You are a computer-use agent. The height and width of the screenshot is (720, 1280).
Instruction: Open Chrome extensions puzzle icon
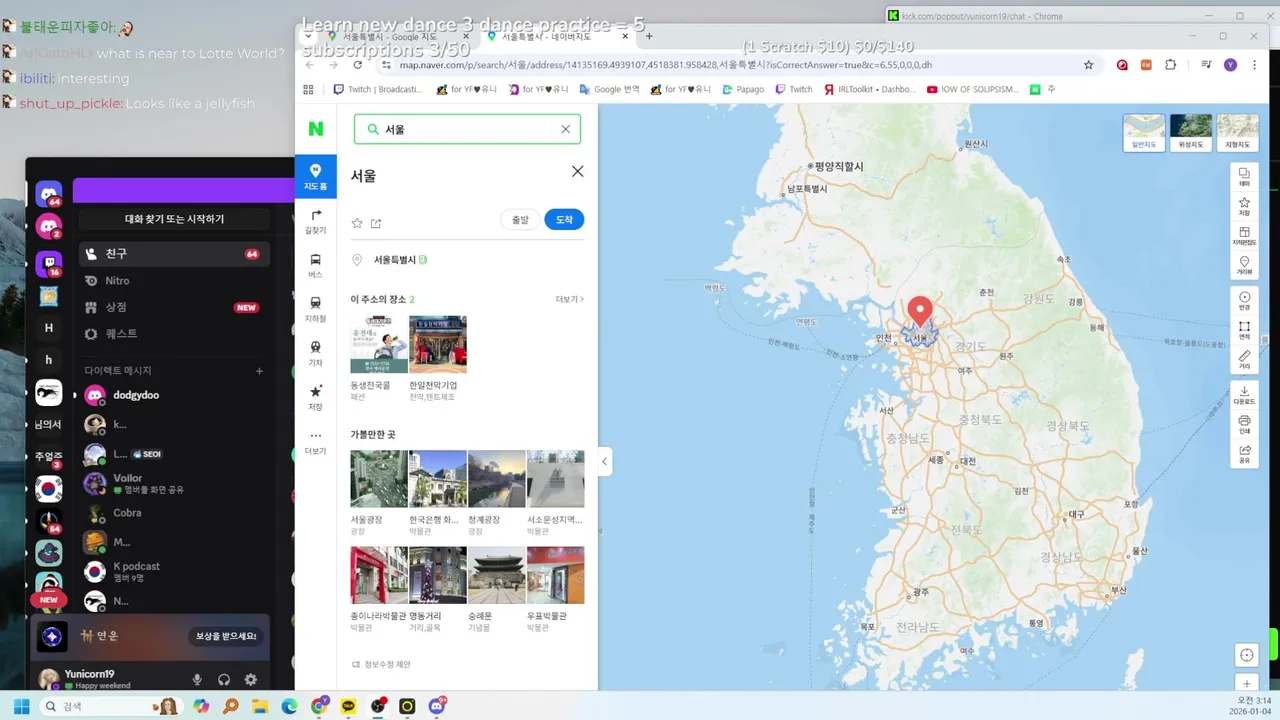tap(1171, 65)
